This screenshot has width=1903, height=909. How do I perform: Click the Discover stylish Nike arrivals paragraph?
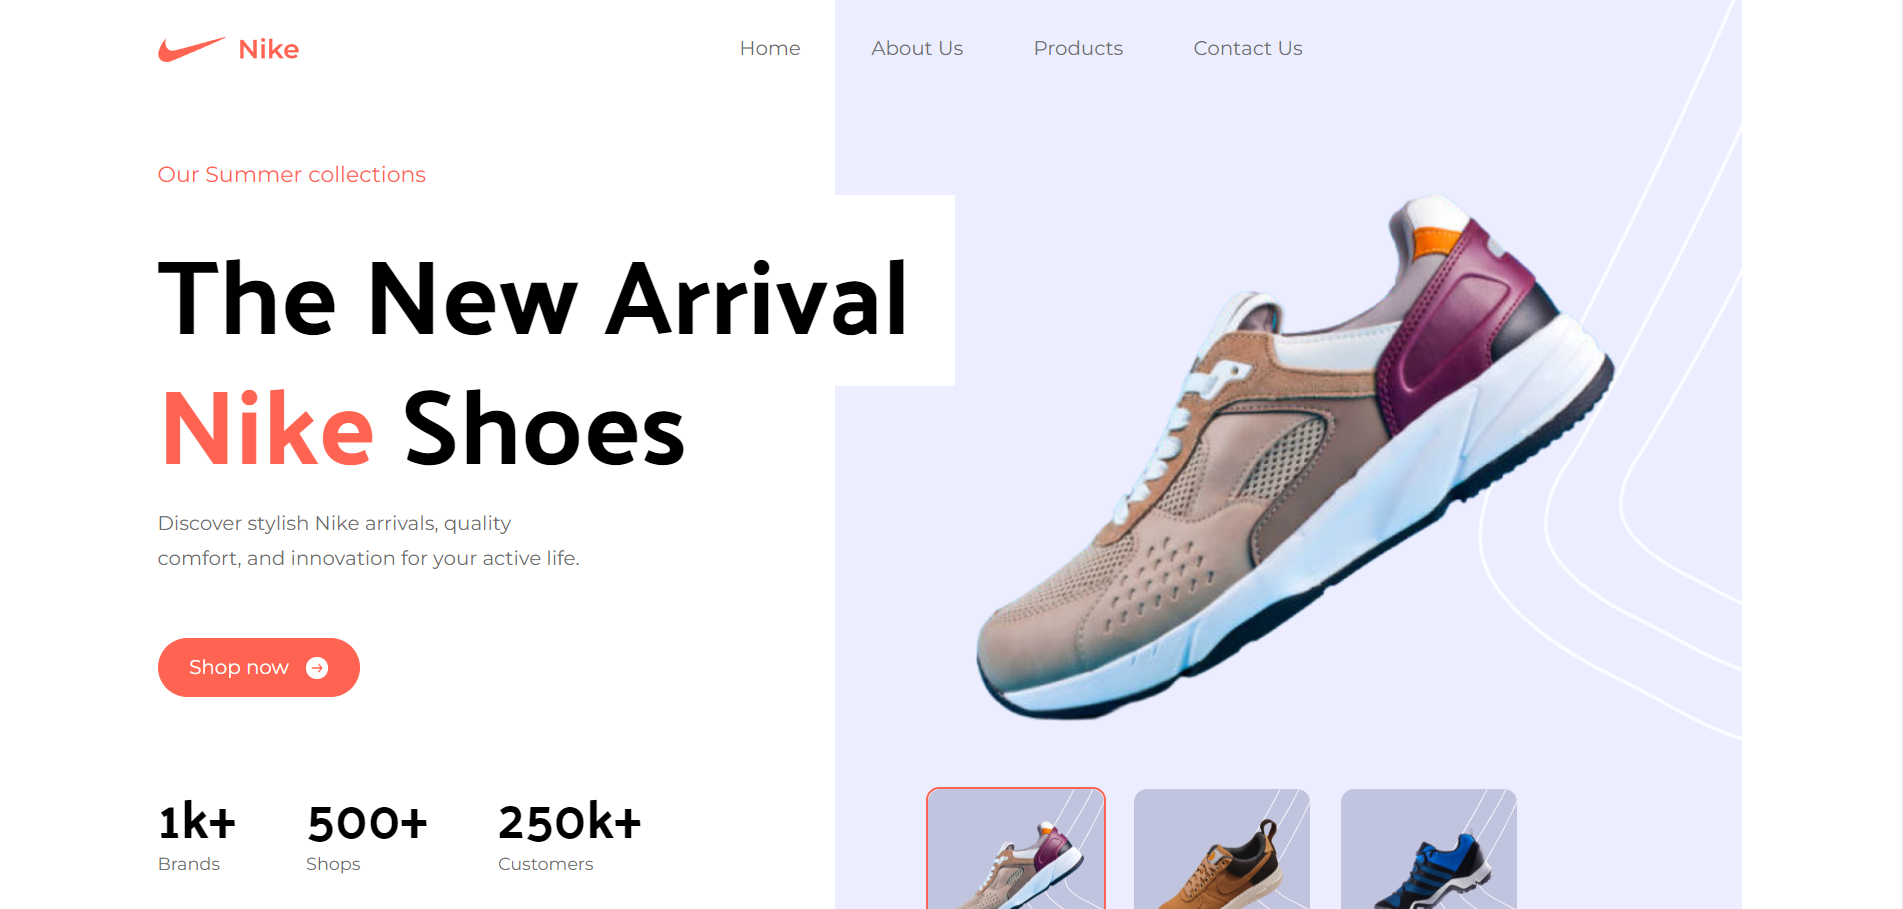(x=369, y=541)
